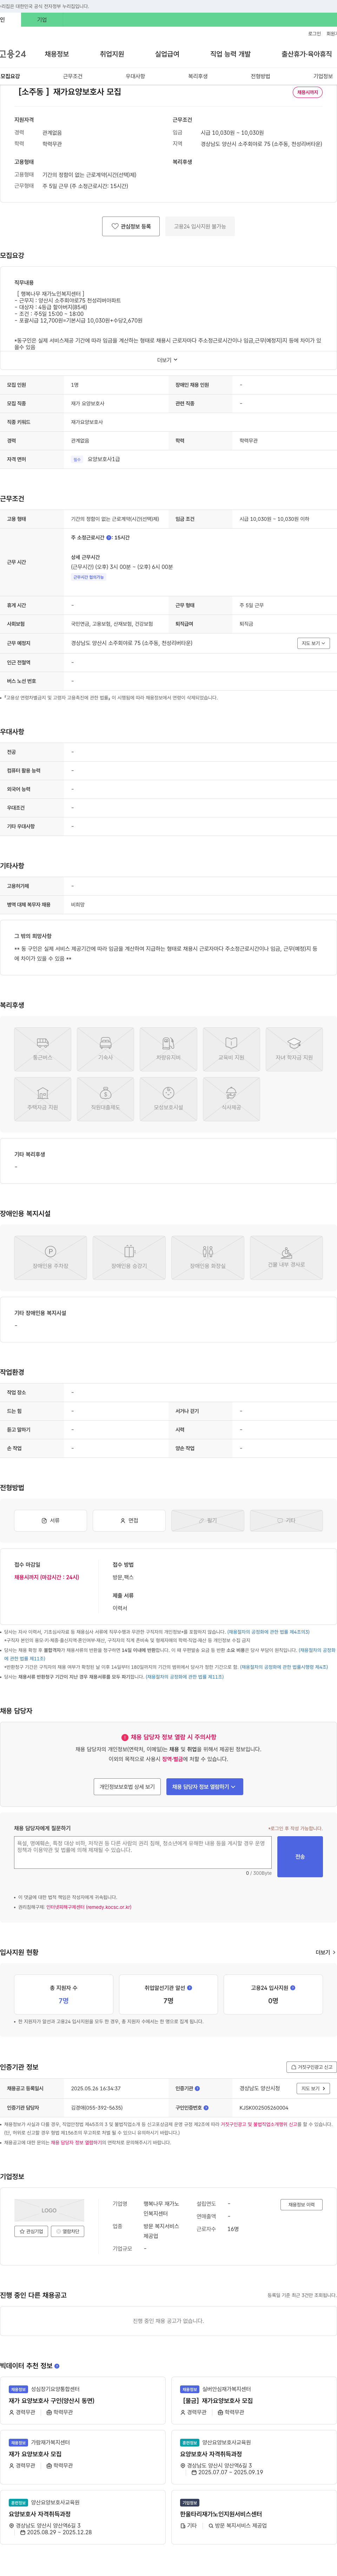337x2576 pixels.
Task: Click info icon beside 인증기관 label
Action: 197,2088
